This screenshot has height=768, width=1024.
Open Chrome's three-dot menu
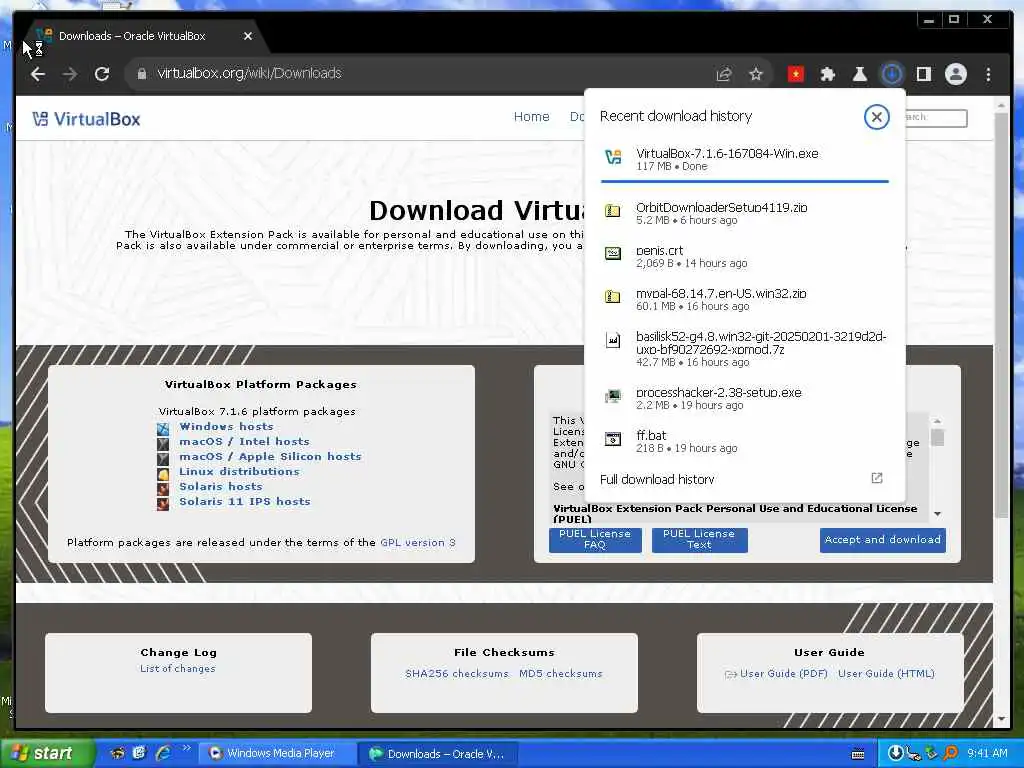tap(988, 74)
